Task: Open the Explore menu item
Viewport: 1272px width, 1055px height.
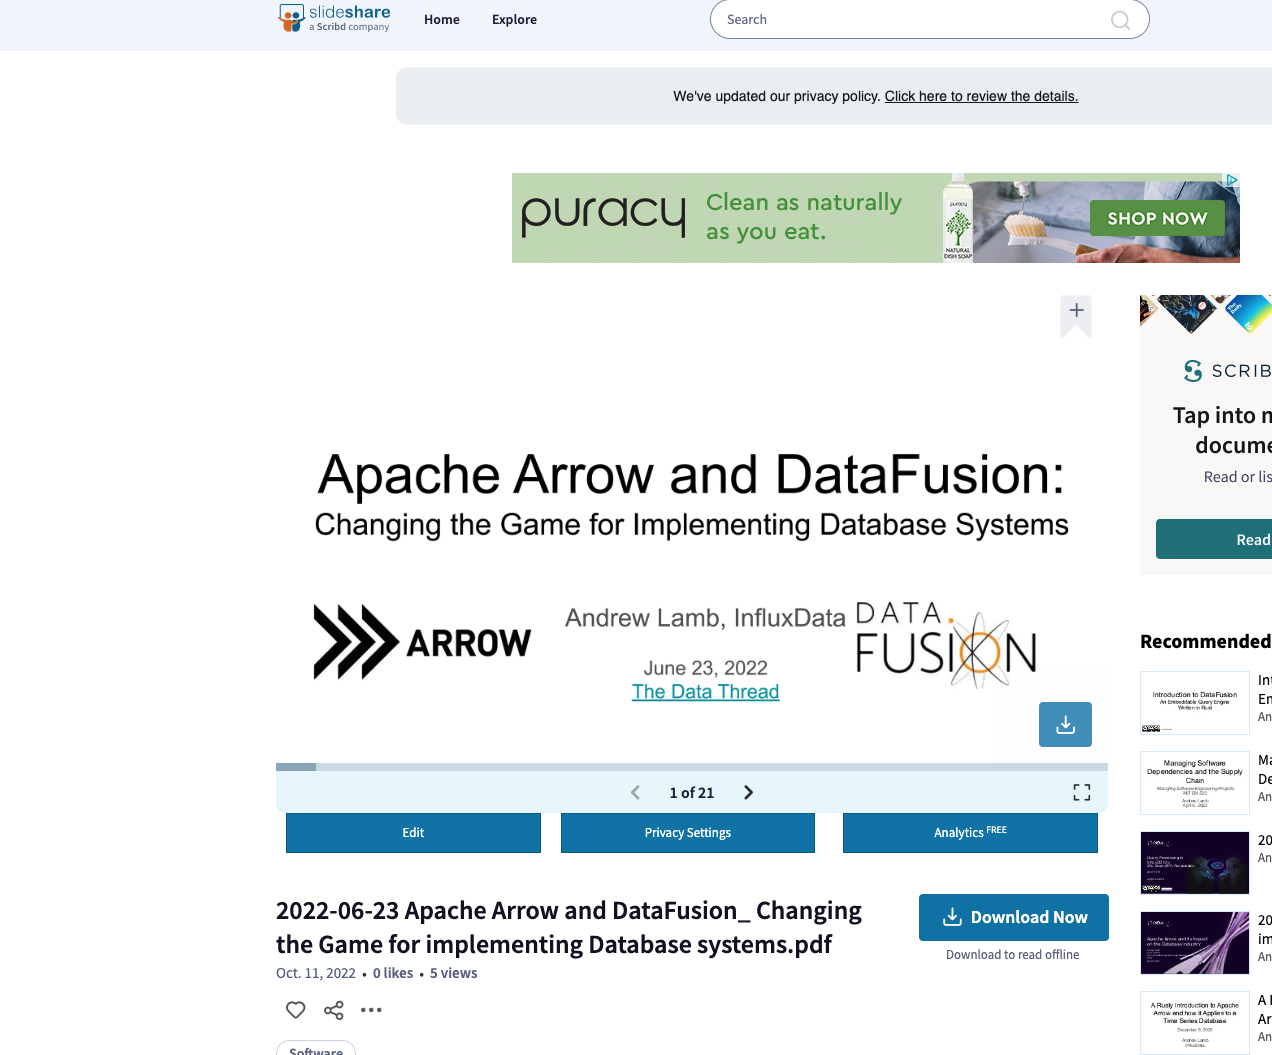Action: click(514, 19)
